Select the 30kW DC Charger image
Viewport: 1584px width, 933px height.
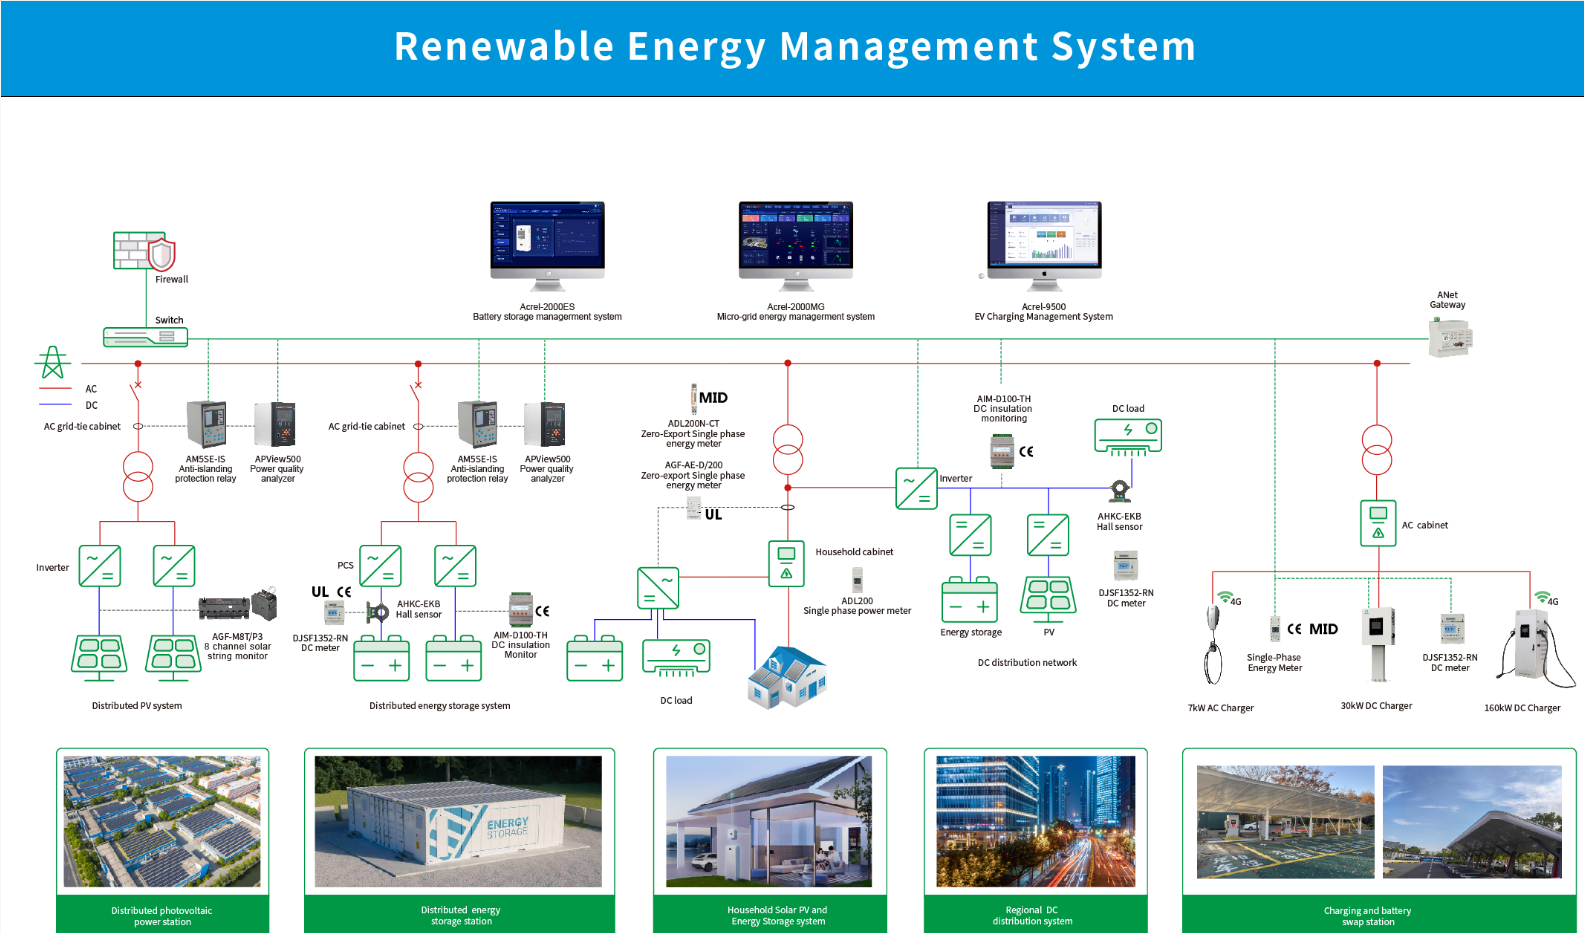coord(1378,645)
